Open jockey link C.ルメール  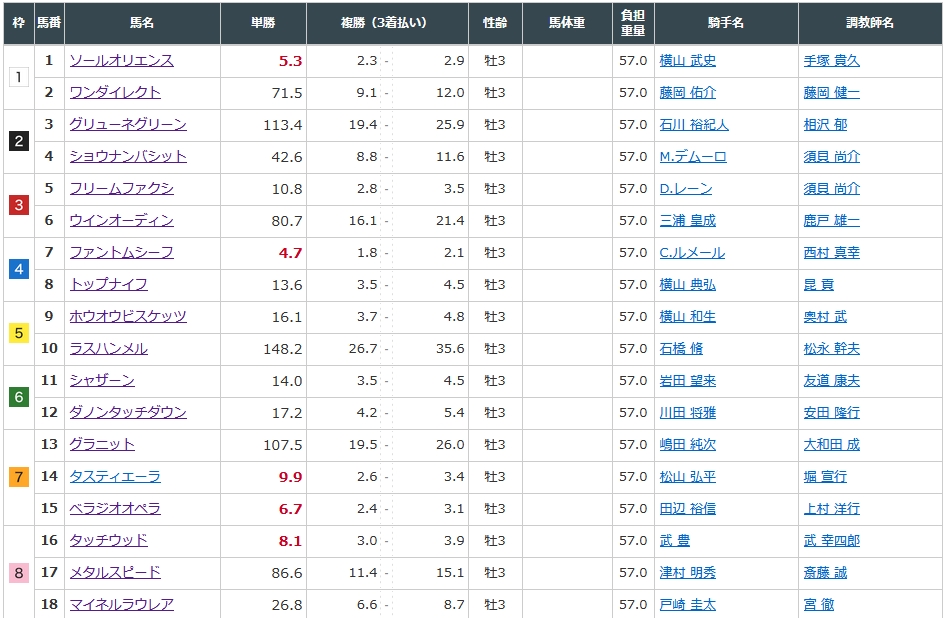pyautogui.click(x=692, y=253)
